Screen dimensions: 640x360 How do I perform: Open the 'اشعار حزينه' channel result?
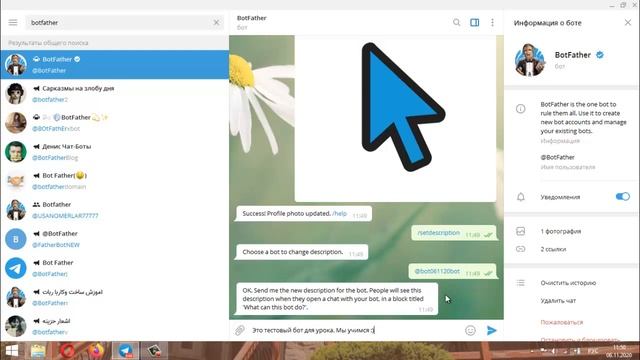[x=115, y=326]
